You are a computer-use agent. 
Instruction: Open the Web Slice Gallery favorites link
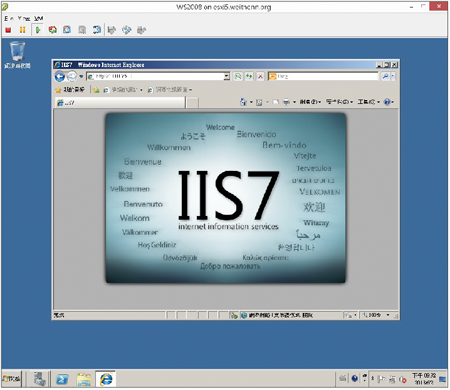(170, 90)
